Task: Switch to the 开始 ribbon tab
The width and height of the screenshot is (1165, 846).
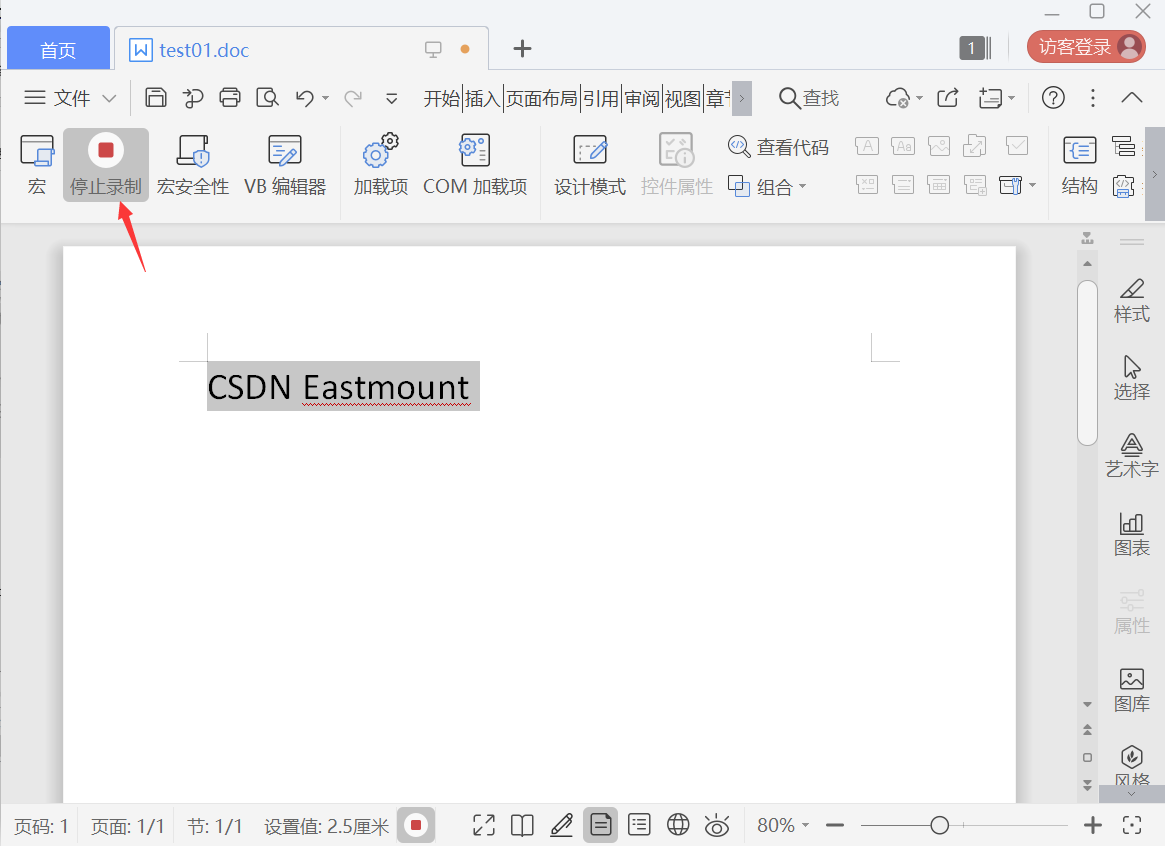Action: pos(442,98)
